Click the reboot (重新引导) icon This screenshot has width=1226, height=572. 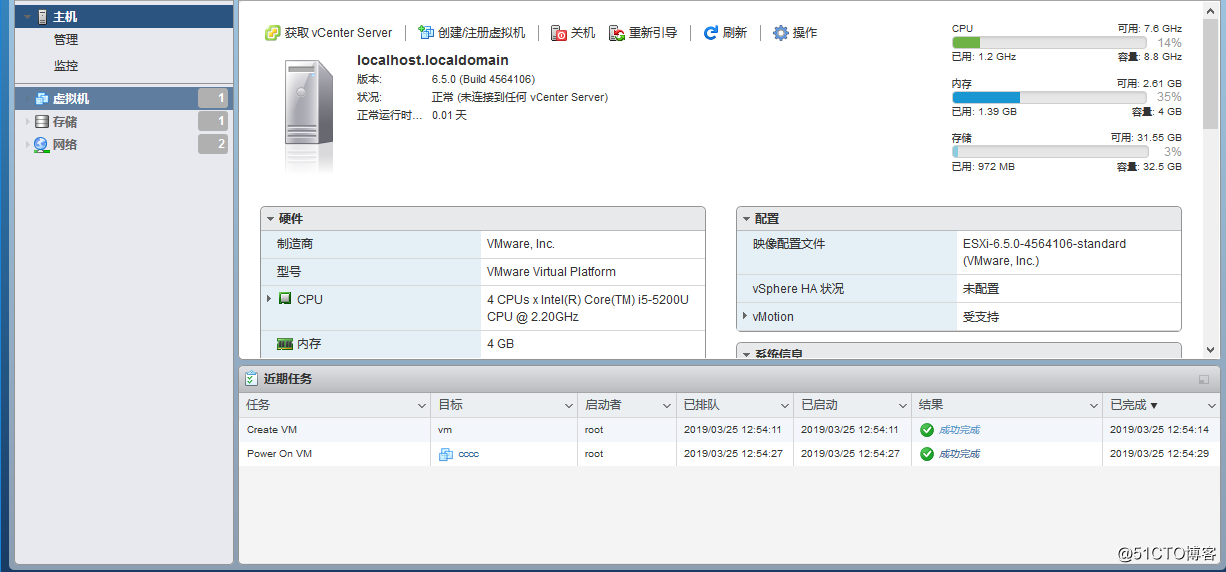(x=617, y=33)
